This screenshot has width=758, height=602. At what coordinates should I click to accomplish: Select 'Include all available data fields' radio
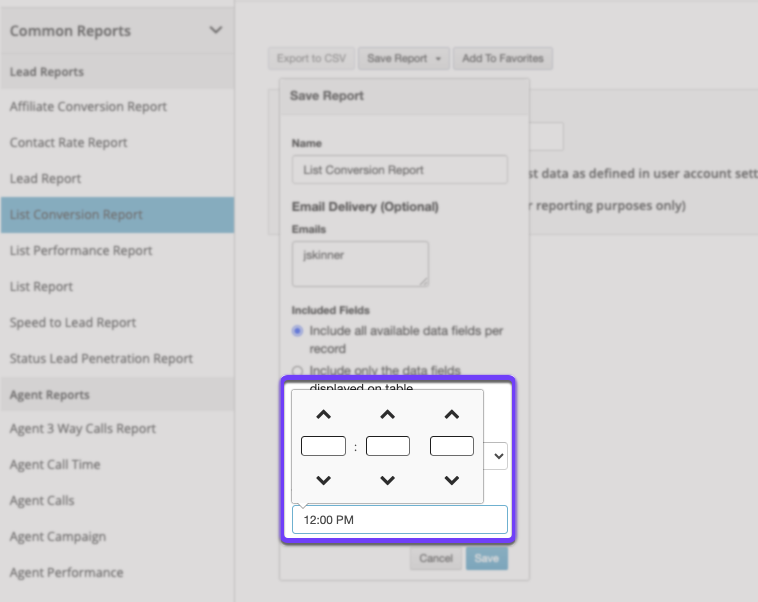tap(297, 331)
